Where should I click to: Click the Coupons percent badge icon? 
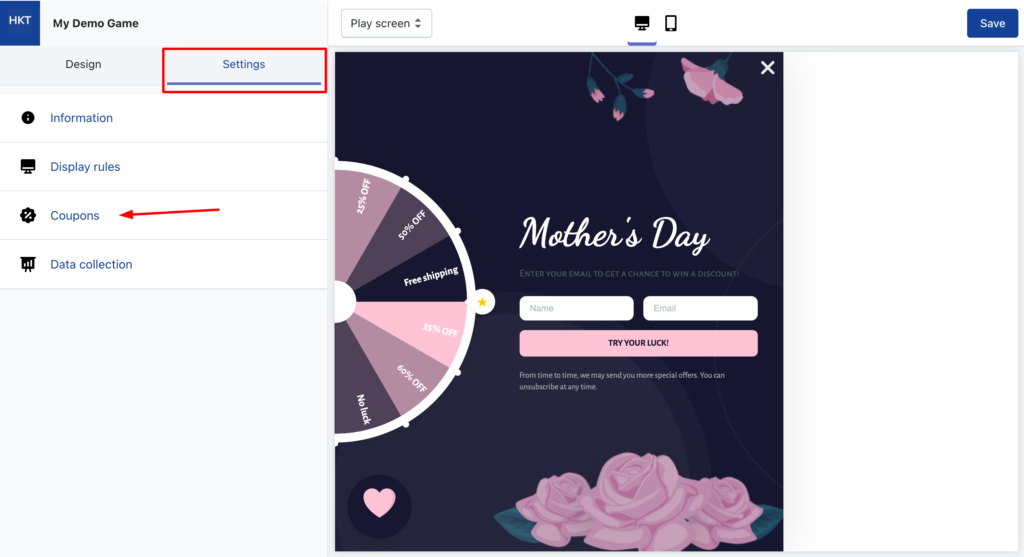tap(27, 215)
